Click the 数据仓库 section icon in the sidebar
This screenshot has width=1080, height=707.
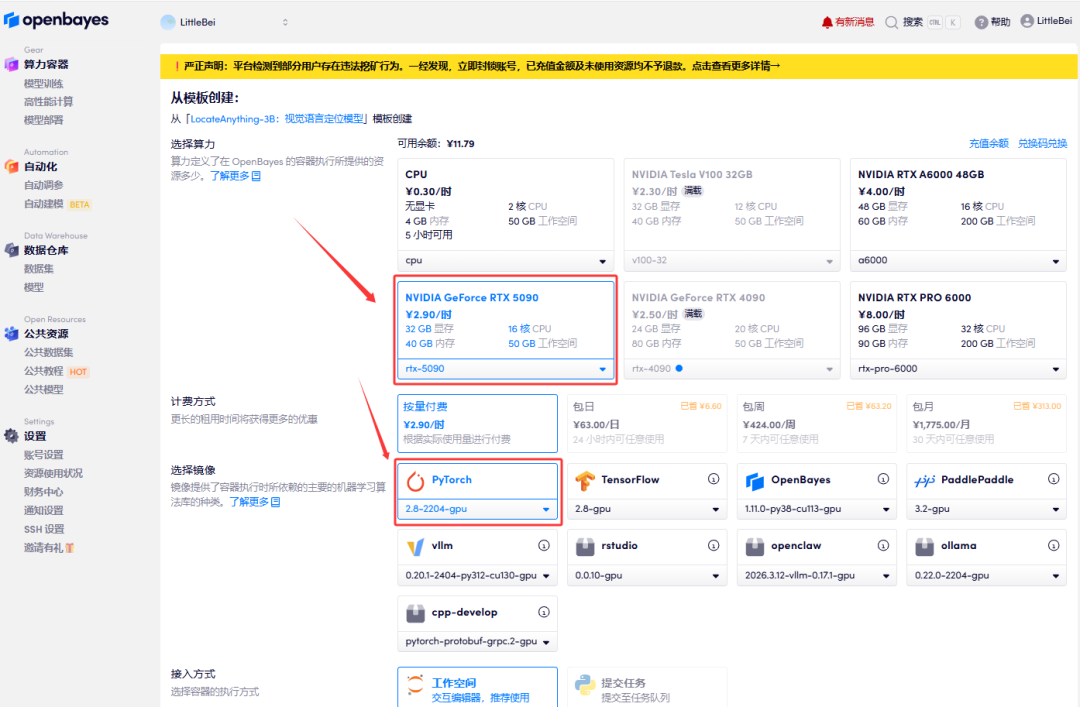(11, 250)
